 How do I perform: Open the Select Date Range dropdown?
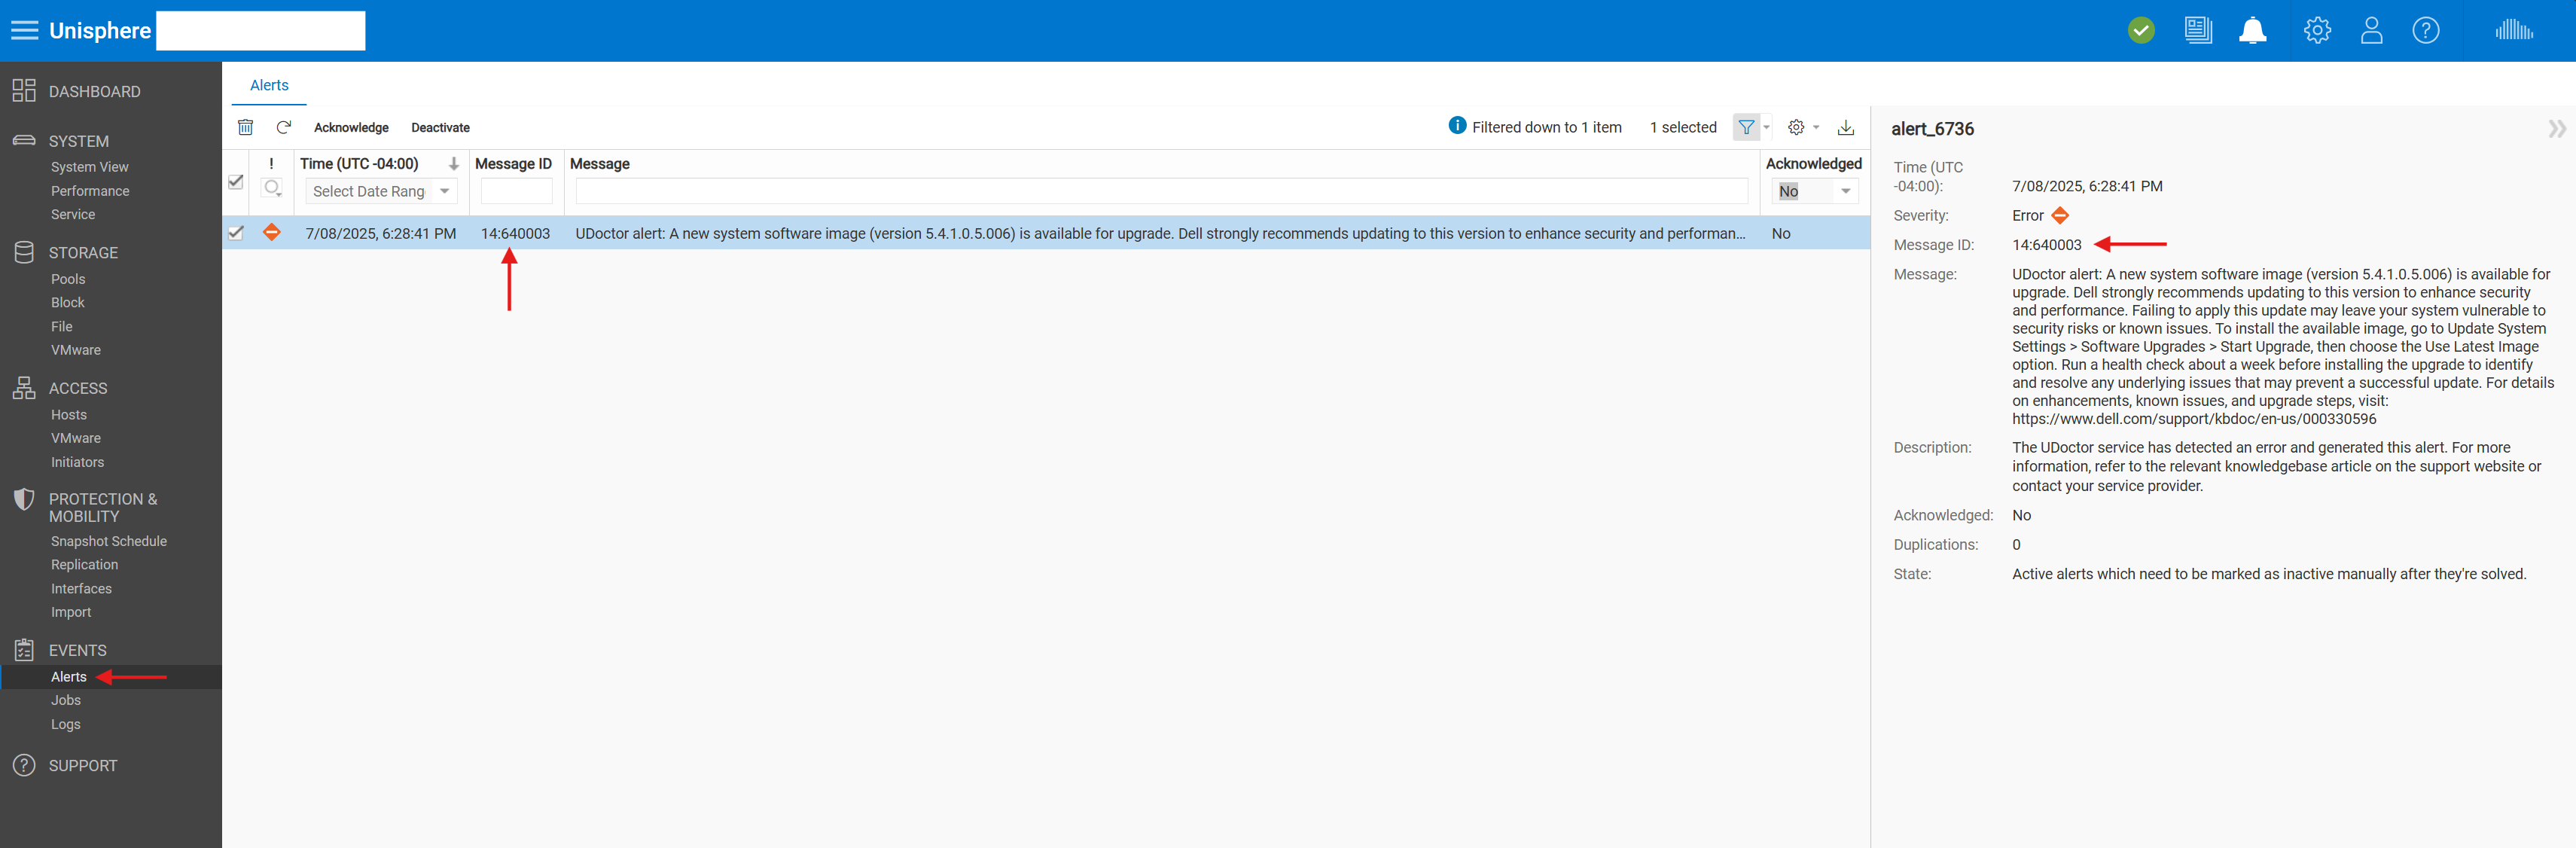pyautogui.click(x=381, y=191)
